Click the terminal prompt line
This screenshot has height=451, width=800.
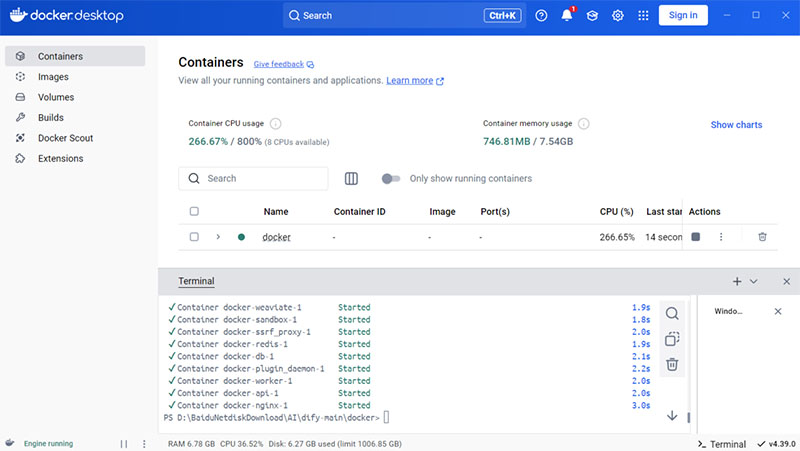[x=276, y=417]
